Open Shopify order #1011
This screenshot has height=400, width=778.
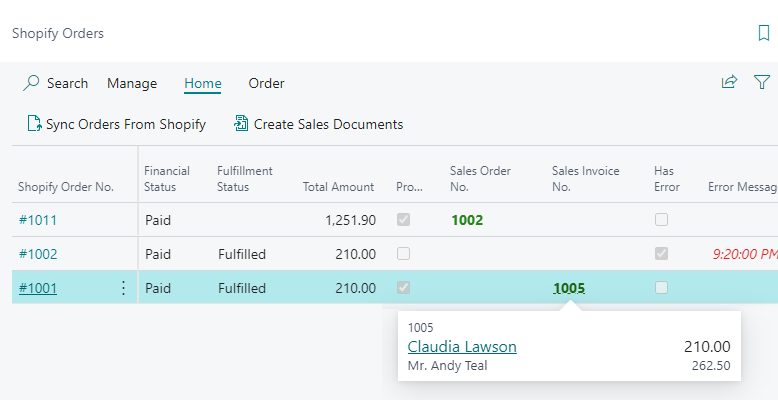point(38,220)
